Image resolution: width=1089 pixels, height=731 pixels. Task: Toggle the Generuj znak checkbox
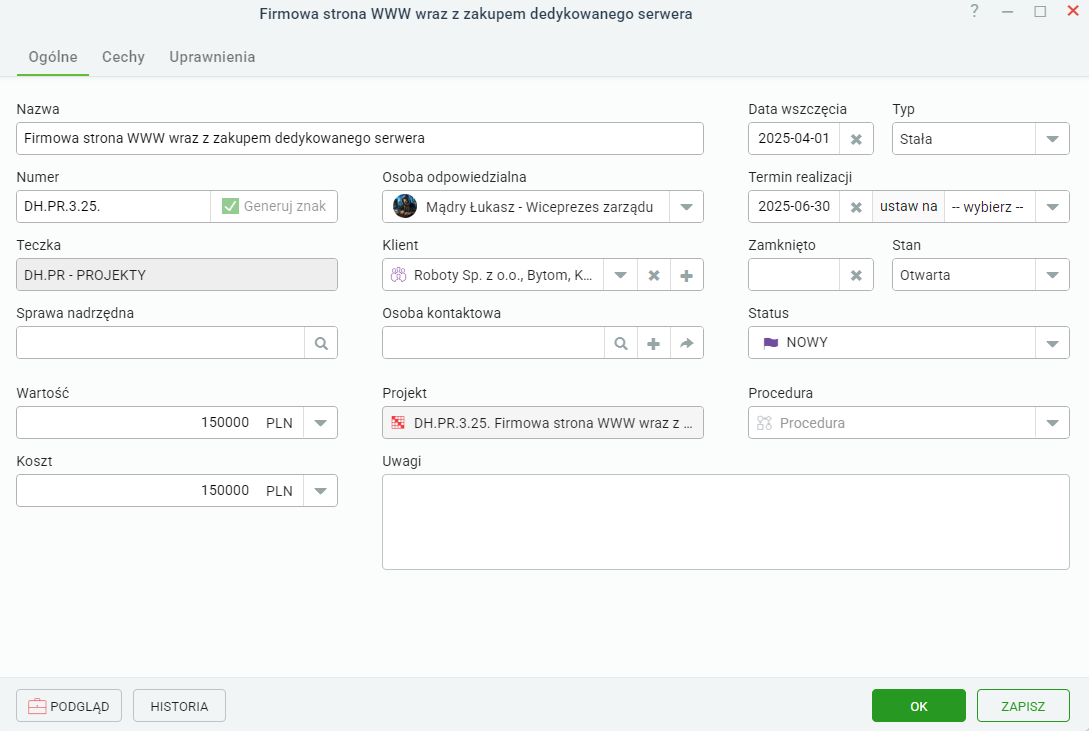click(x=230, y=206)
